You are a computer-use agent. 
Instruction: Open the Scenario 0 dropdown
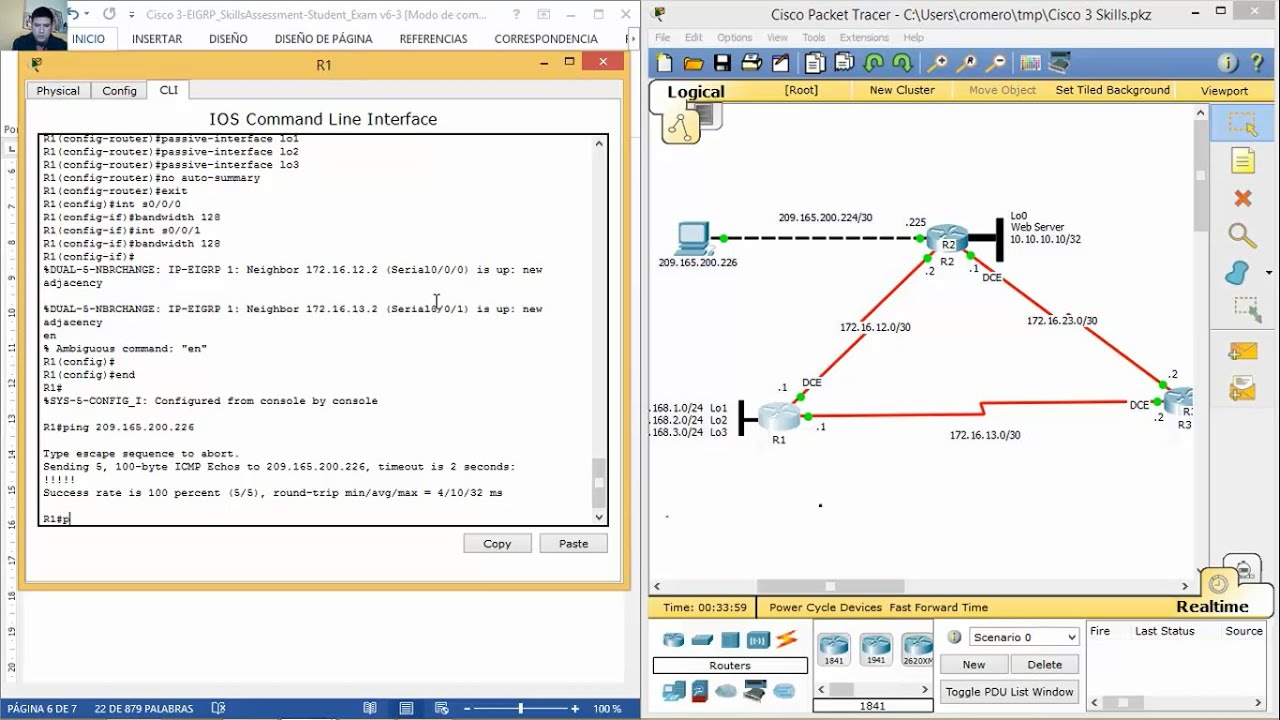point(1024,637)
